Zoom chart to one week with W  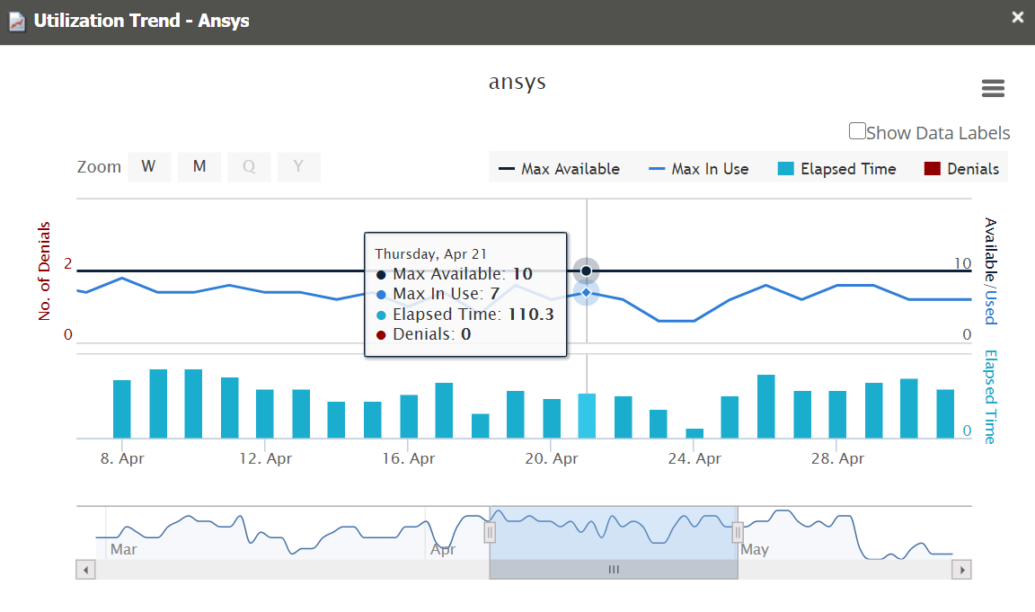pos(149,166)
